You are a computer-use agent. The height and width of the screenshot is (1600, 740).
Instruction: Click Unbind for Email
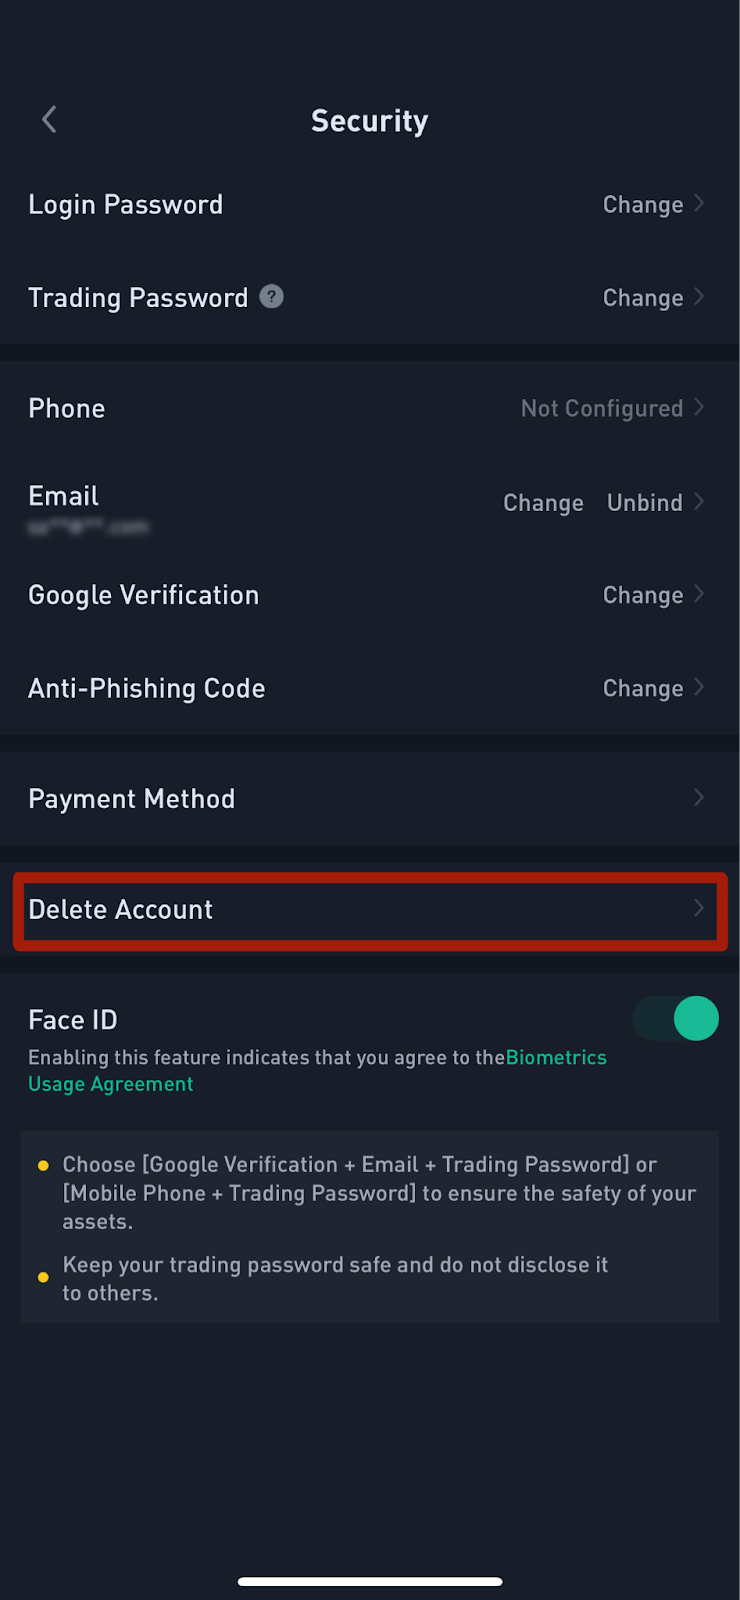(645, 503)
